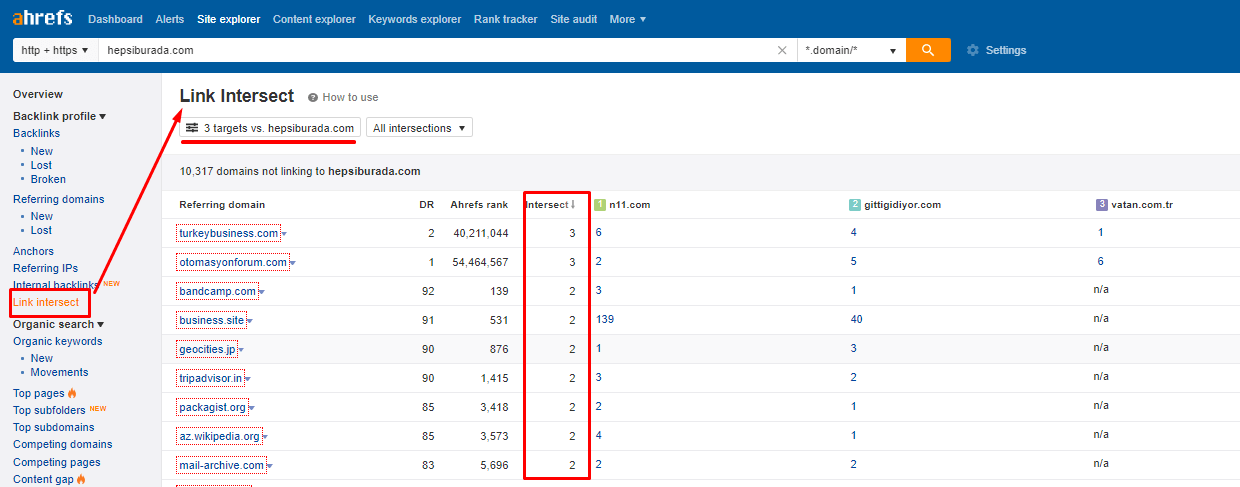The height and width of the screenshot is (487, 1240).
Task: Open dropdown arrow next to turkeybusiness.com
Action: pos(284,234)
